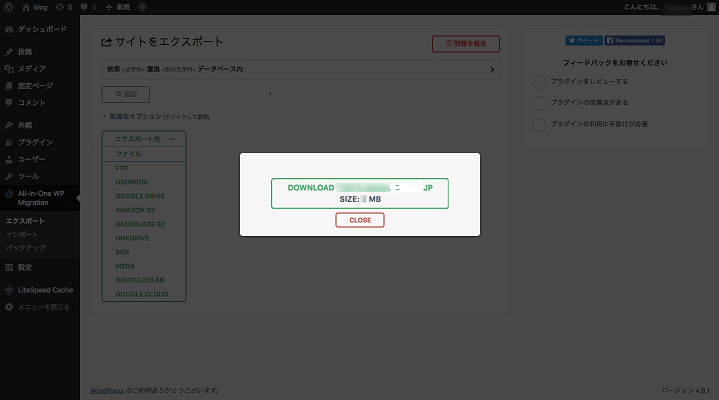Select GOOGLE DRIVE export destination
This screenshot has height=400, width=719.
(x=140, y=196)
